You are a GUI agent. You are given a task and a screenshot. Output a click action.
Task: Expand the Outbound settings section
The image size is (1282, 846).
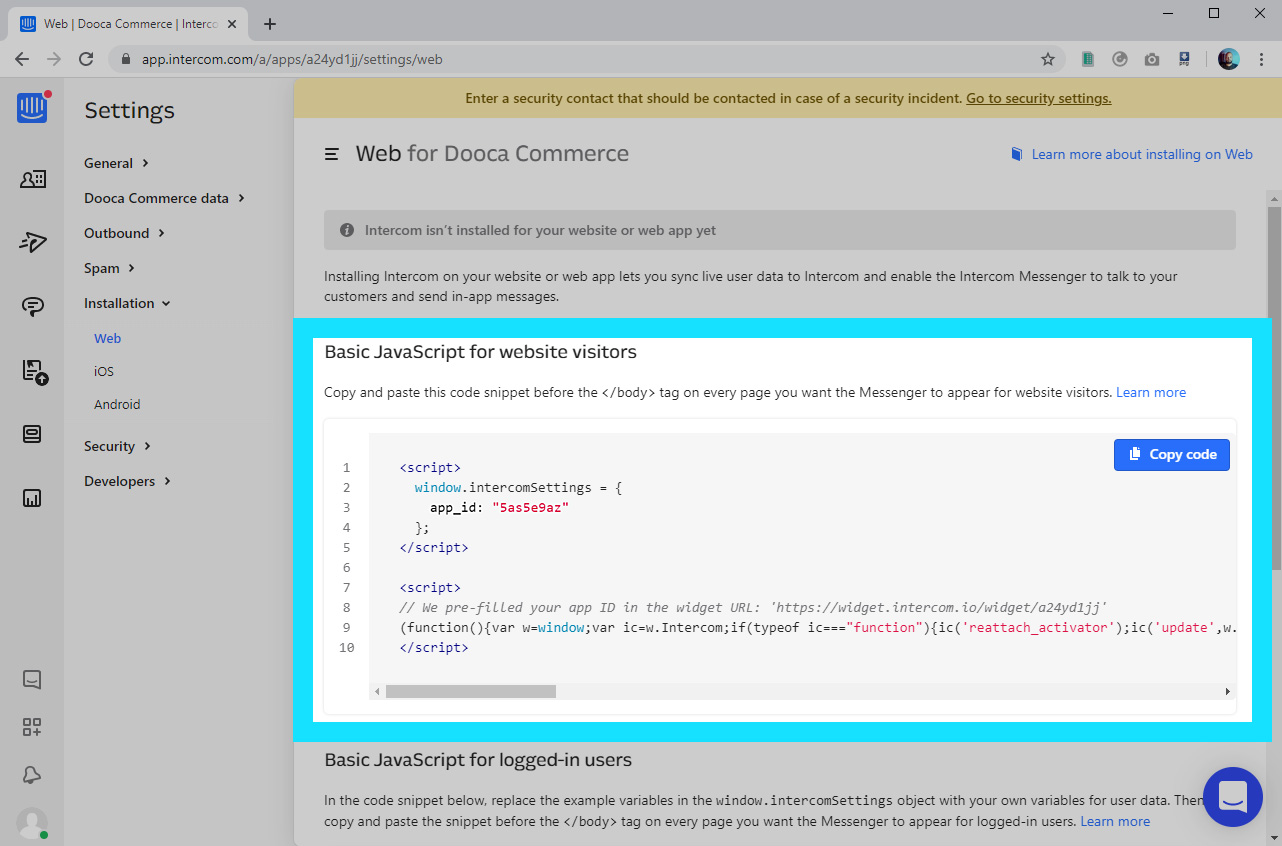125,233
